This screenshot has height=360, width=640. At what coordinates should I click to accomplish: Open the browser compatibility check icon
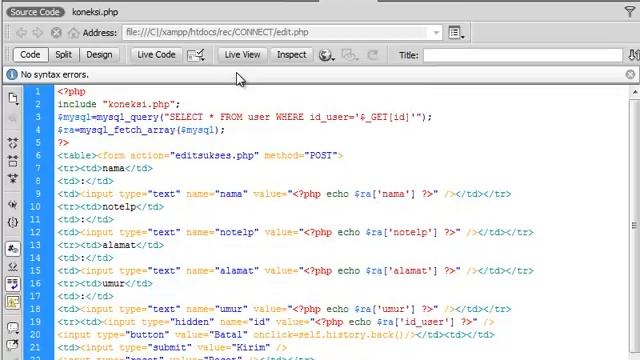[x=196, y=55]
